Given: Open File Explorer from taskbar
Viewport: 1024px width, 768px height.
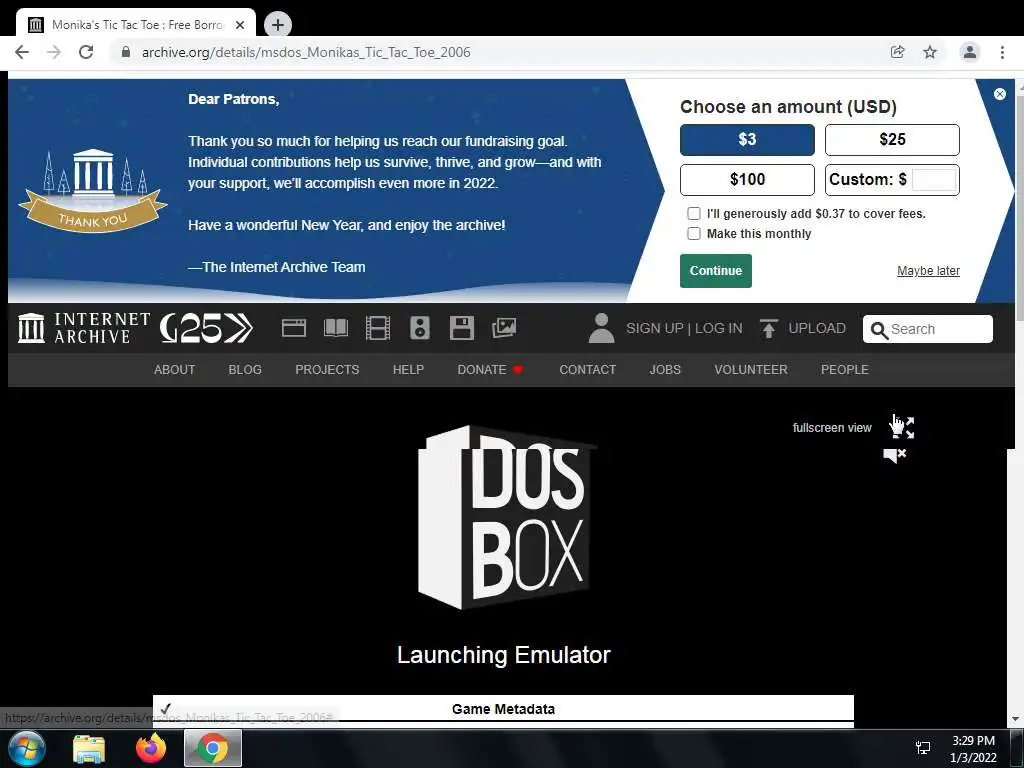Looking at the screenshot, I should tap(89, 749).
